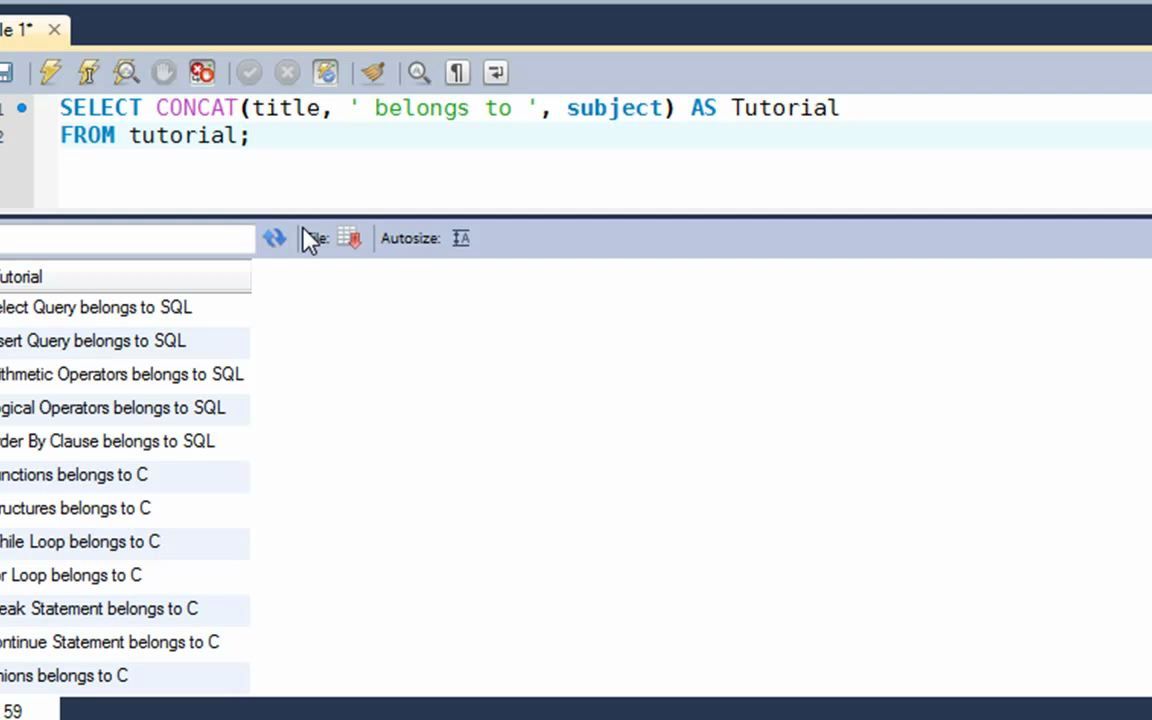Screen dimensions: 1152x720
Task: Open the Explain query plan icon
Action: click(126, 72)
